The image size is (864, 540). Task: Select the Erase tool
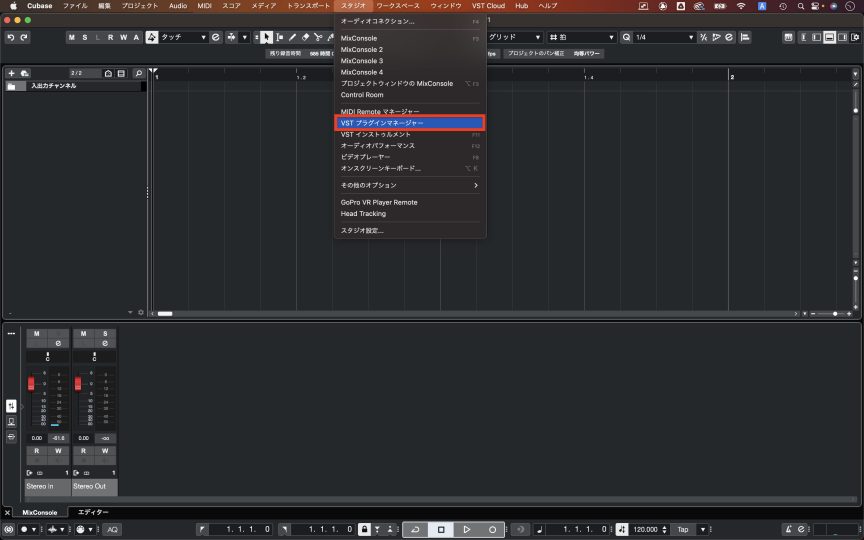pyautogui.click(x=305, y=37)
